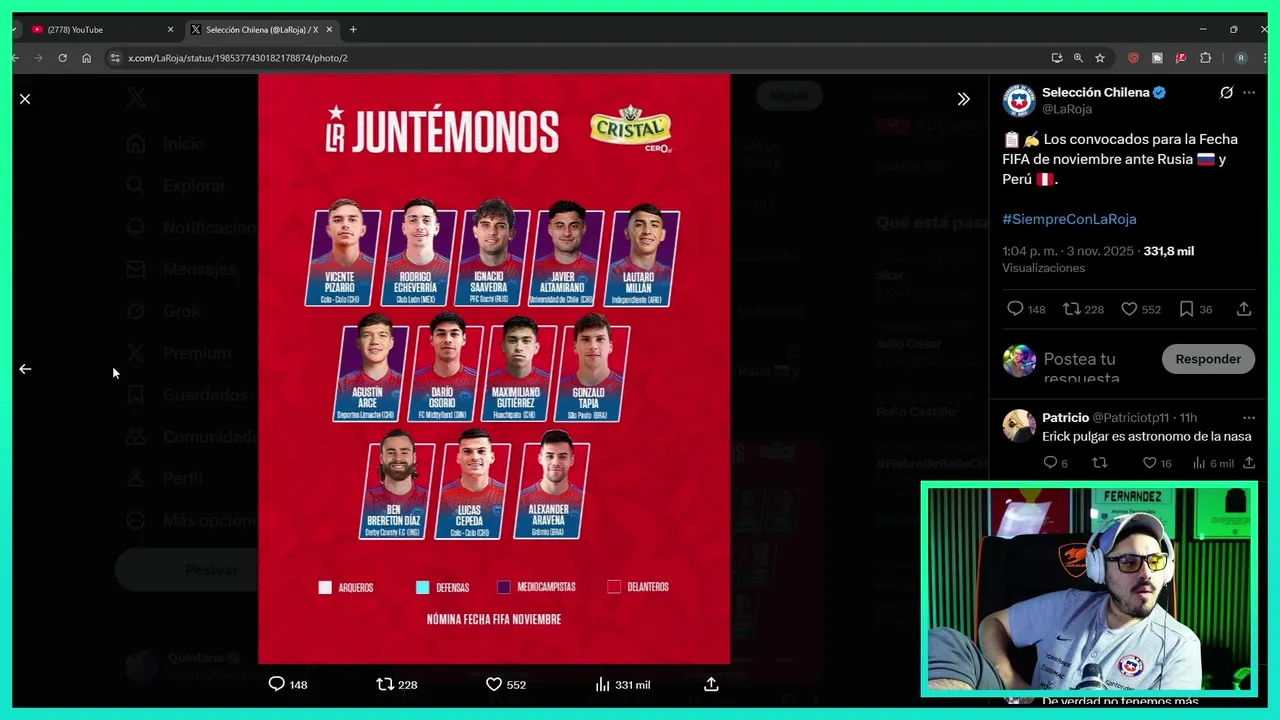
Task: Bookmark the tweet showing 36
Action: (x=1186, y=309)
